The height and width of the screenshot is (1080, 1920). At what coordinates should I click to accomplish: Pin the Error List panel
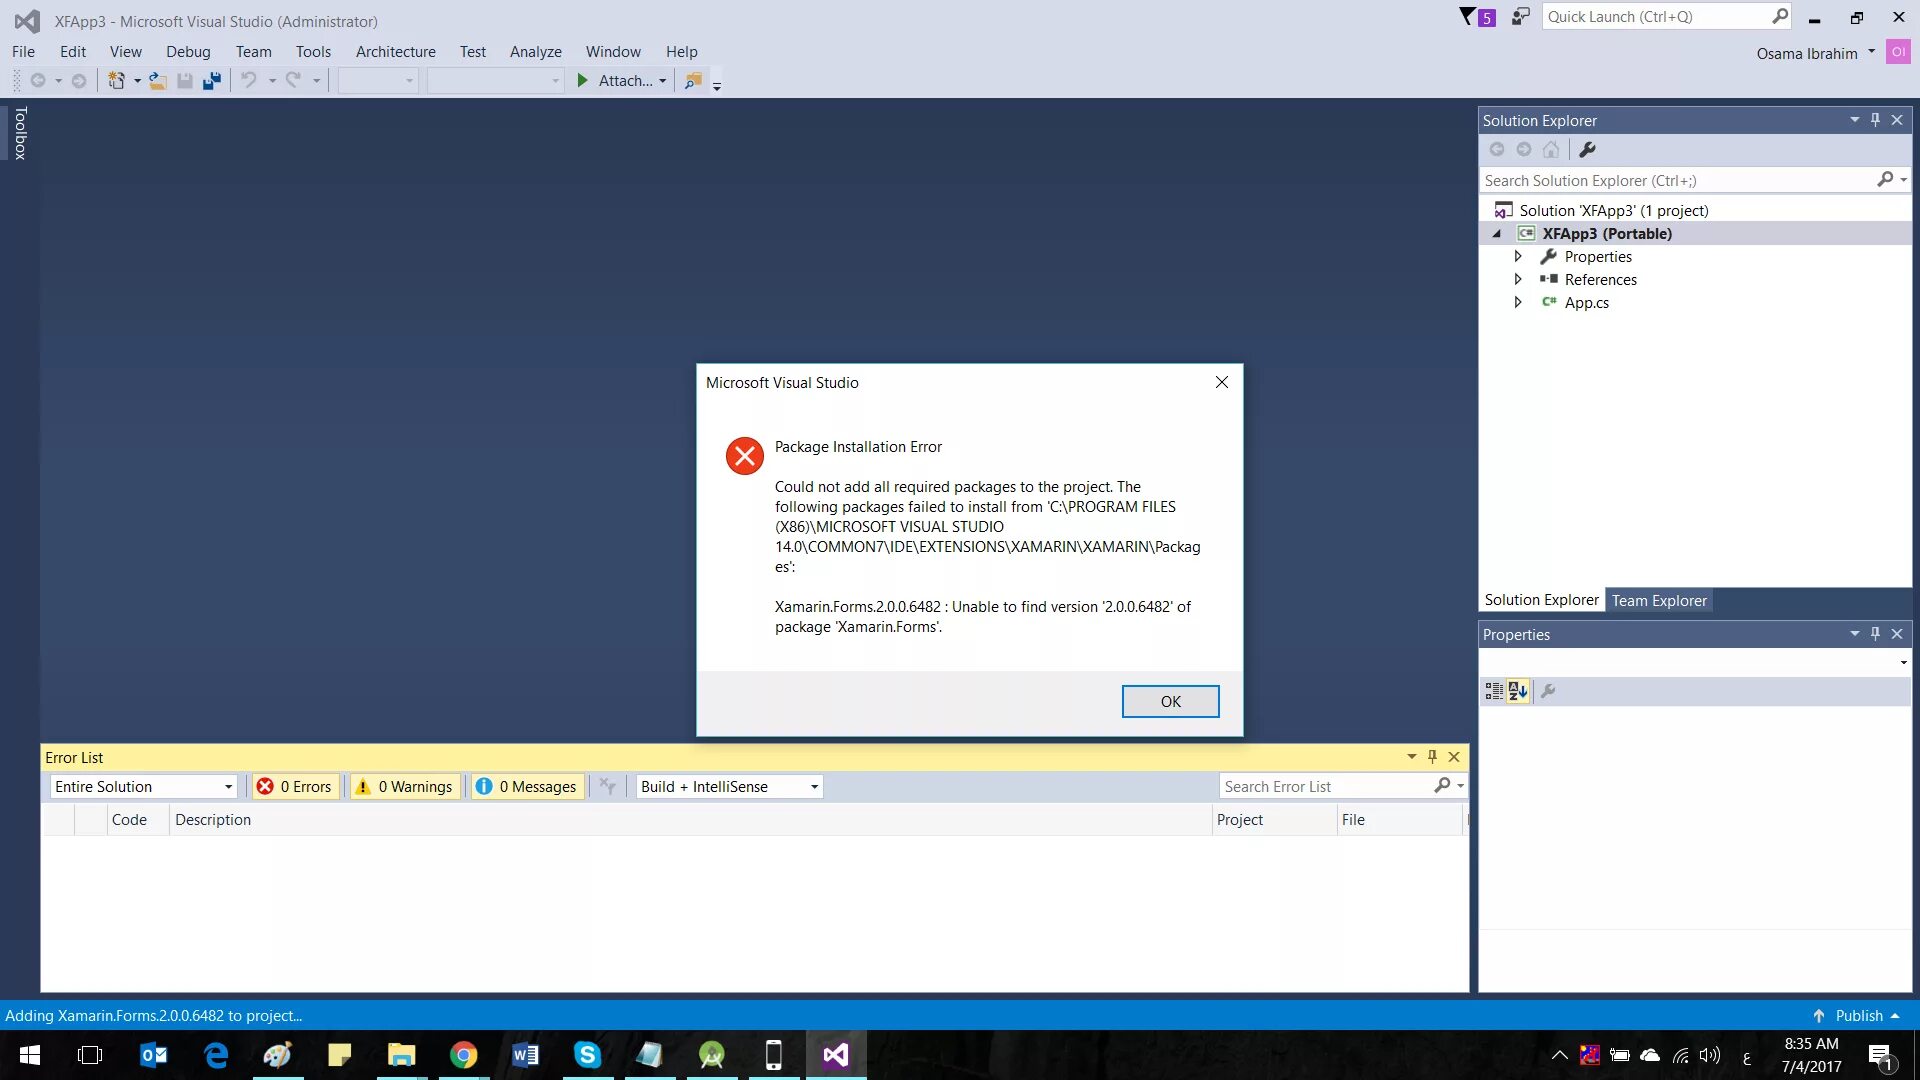pos(1432,757)
